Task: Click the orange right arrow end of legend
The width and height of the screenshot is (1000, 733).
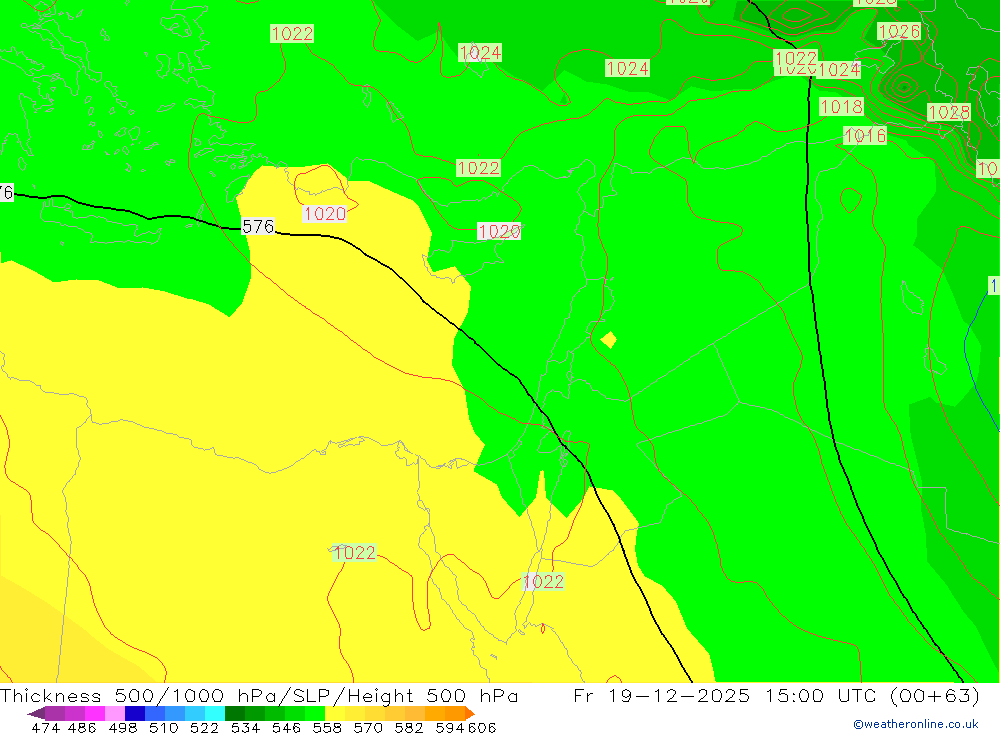Action: tap(470, 713)
